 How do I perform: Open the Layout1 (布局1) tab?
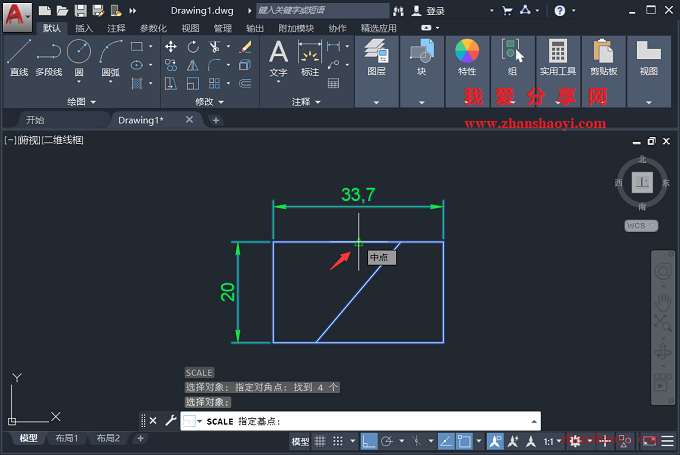tap(66, 439)
